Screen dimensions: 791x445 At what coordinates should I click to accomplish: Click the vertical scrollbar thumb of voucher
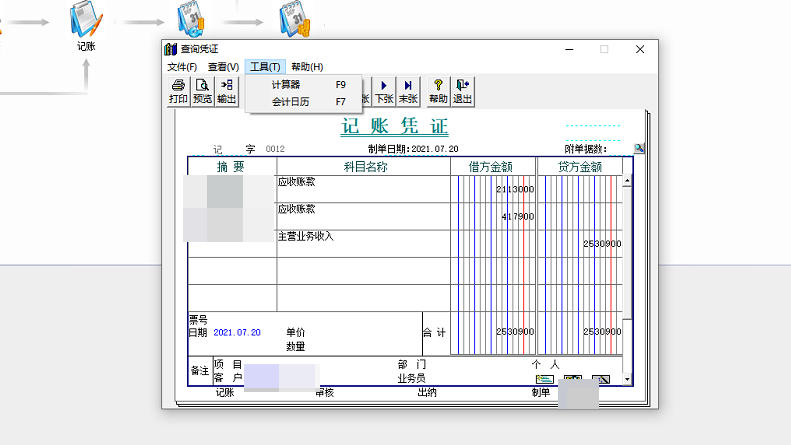click(627, 252)
